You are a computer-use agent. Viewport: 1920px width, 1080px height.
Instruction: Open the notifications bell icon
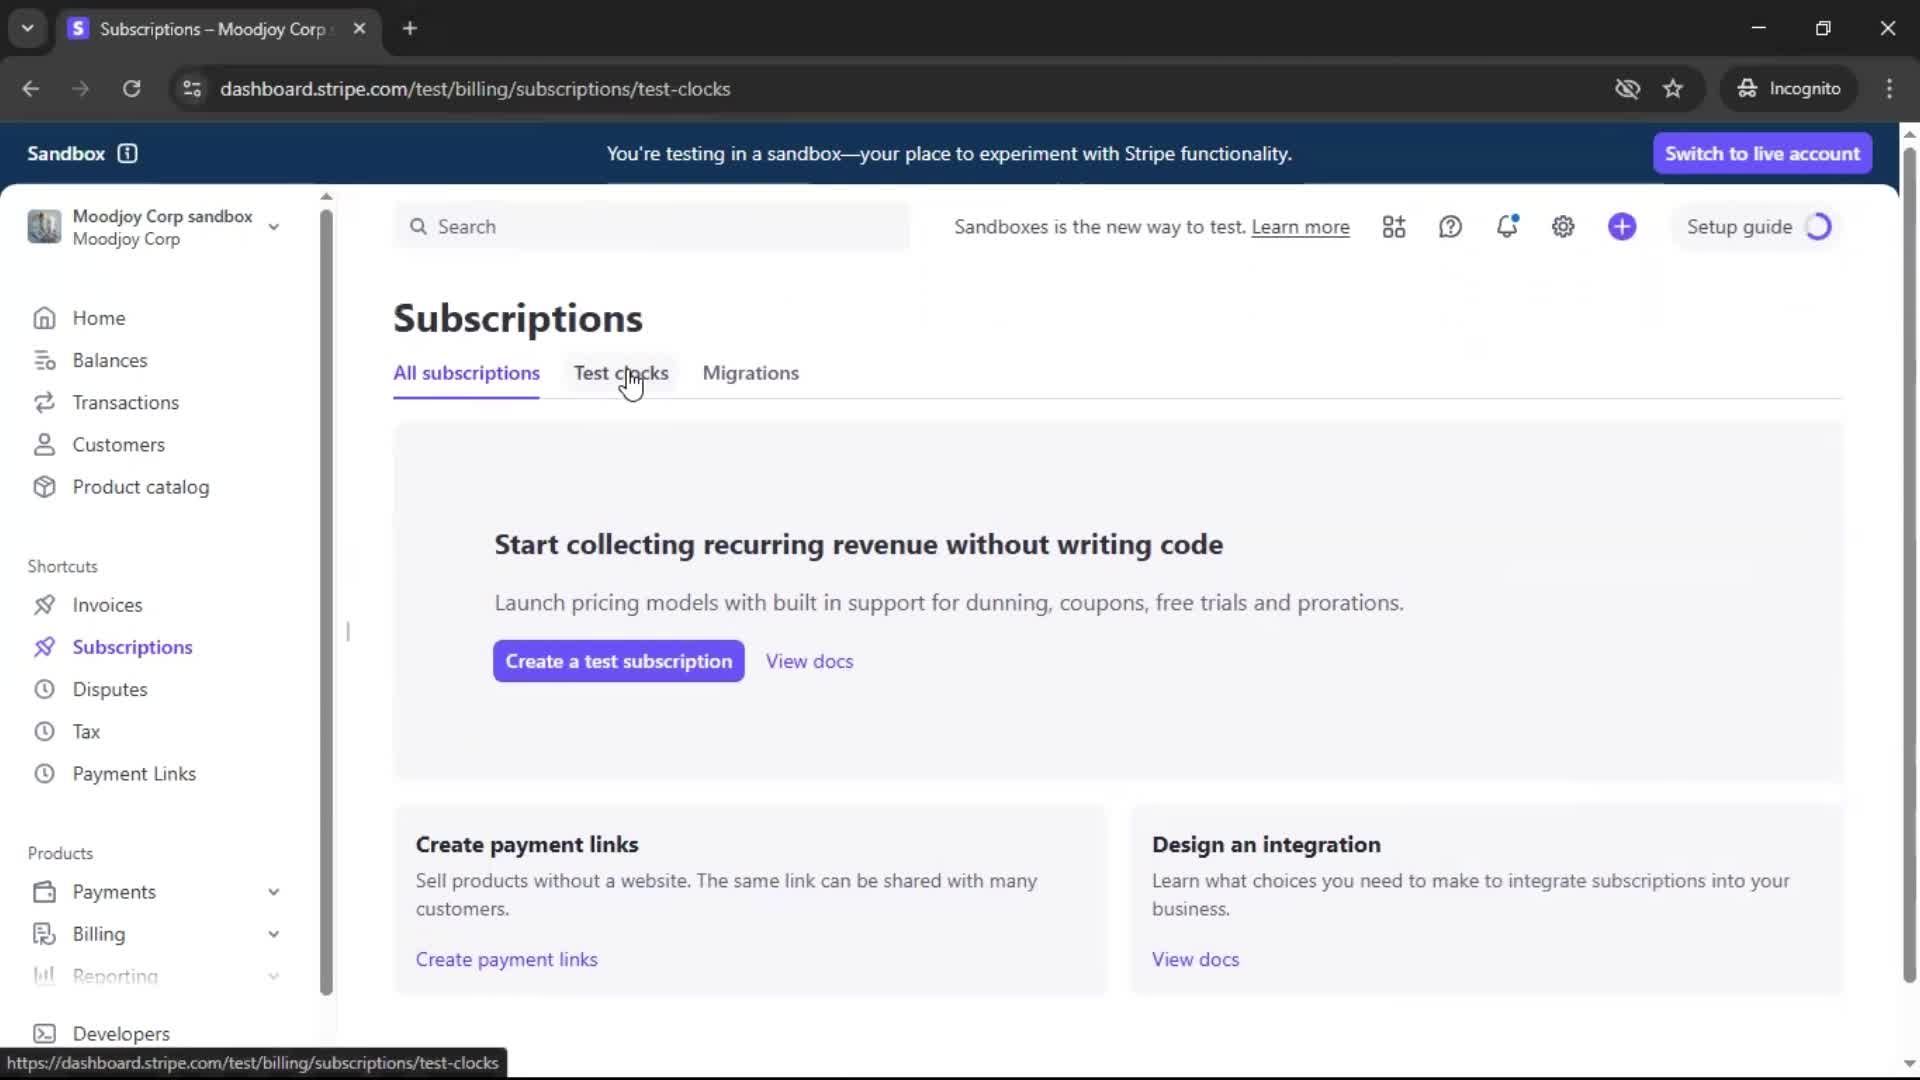tap(1506, 227)
